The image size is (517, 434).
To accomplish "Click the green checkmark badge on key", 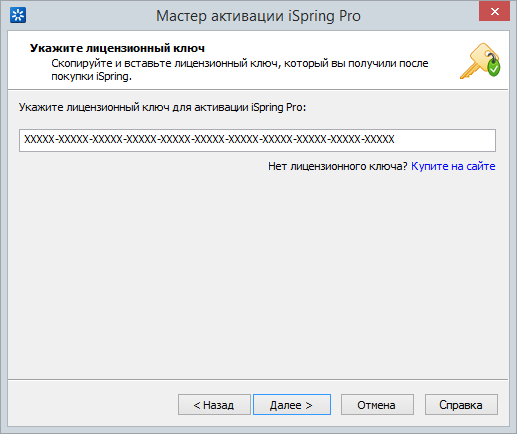I will coord(494,68).
